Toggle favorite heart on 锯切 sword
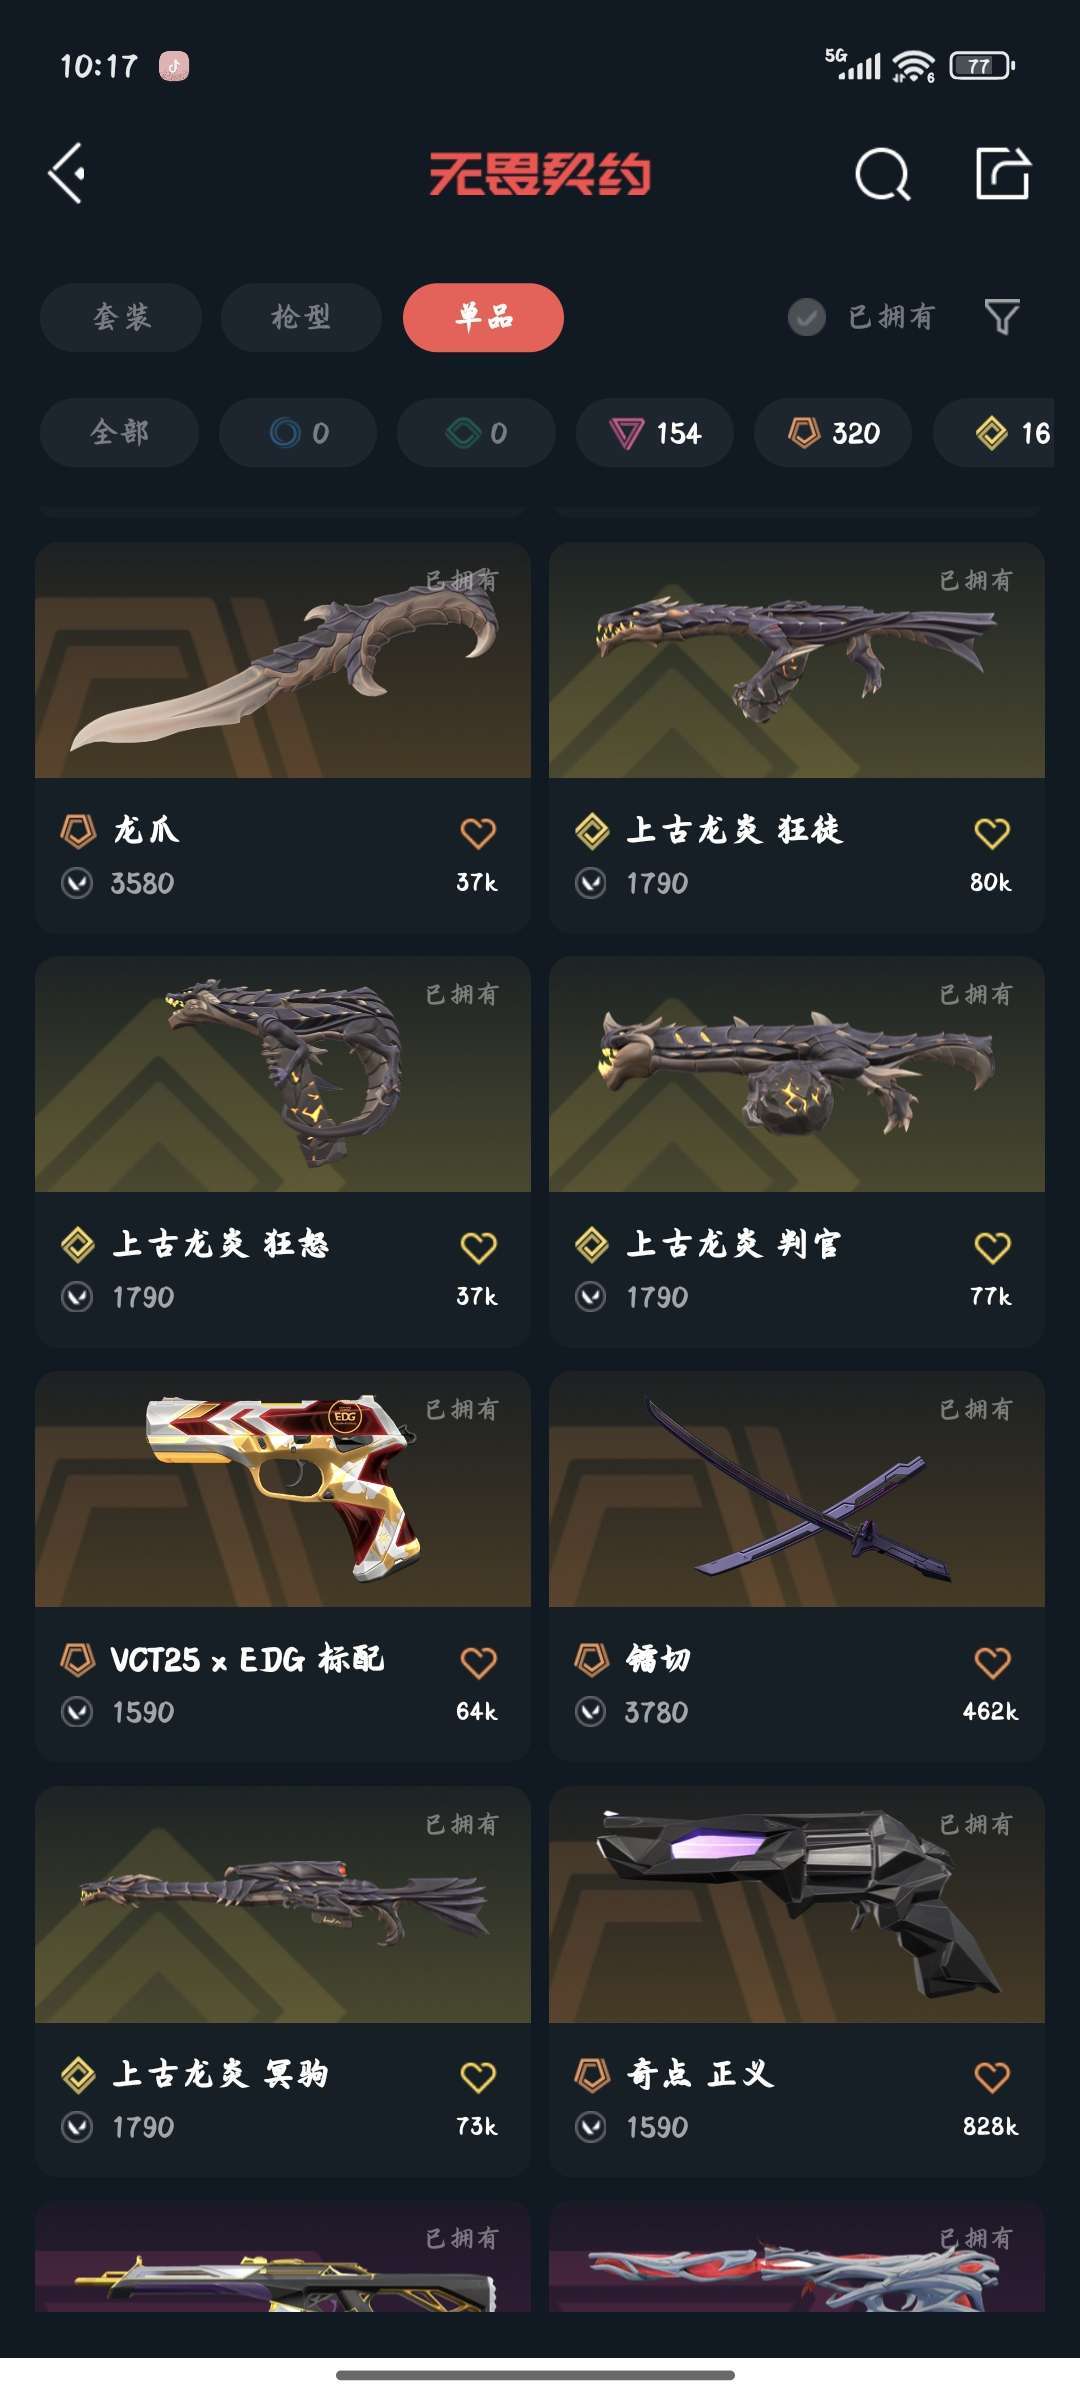This screenshot has height=2400, width=1080. tap(992, 1662)
